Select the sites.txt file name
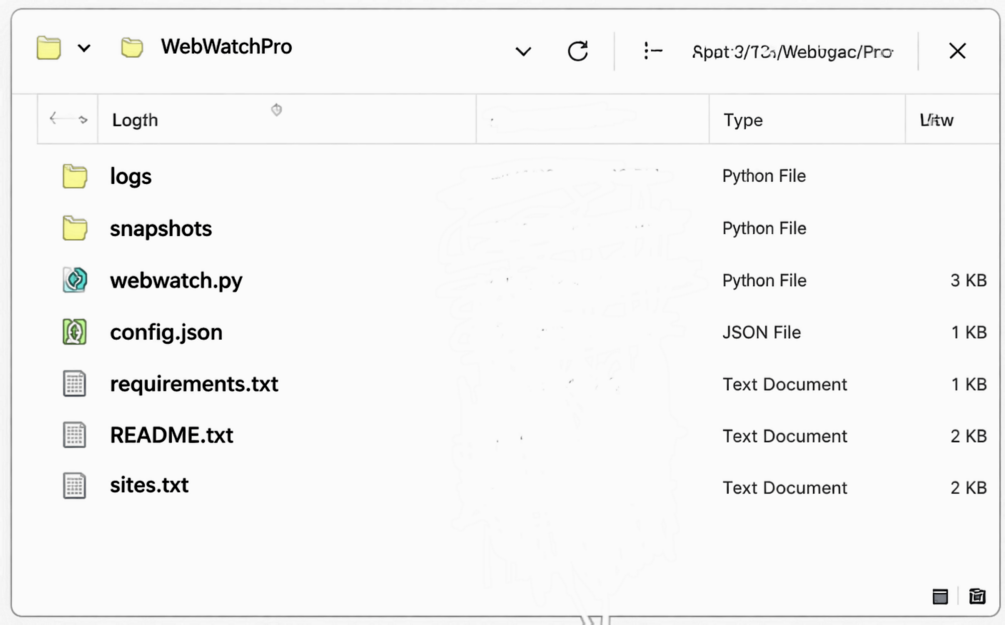Screen dimensions: 1005x625 pyautogui.click(x=149, y=485)
